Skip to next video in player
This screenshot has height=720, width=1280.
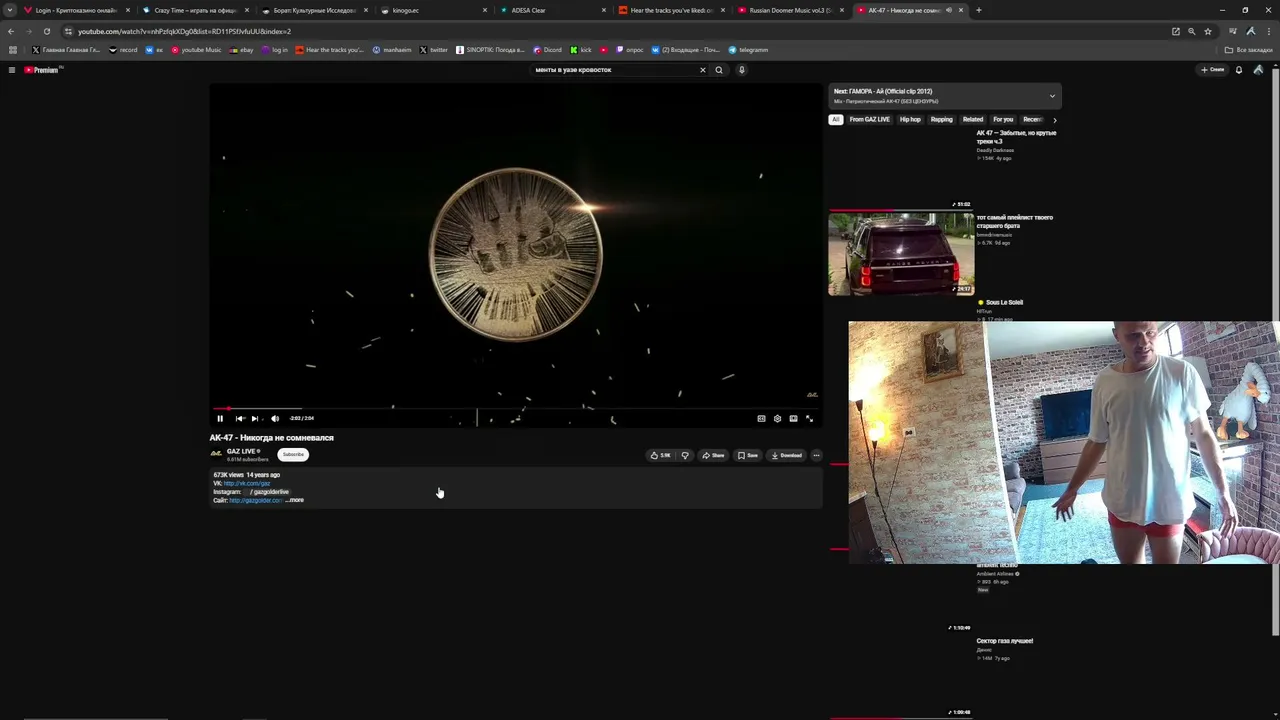[255, 418]
